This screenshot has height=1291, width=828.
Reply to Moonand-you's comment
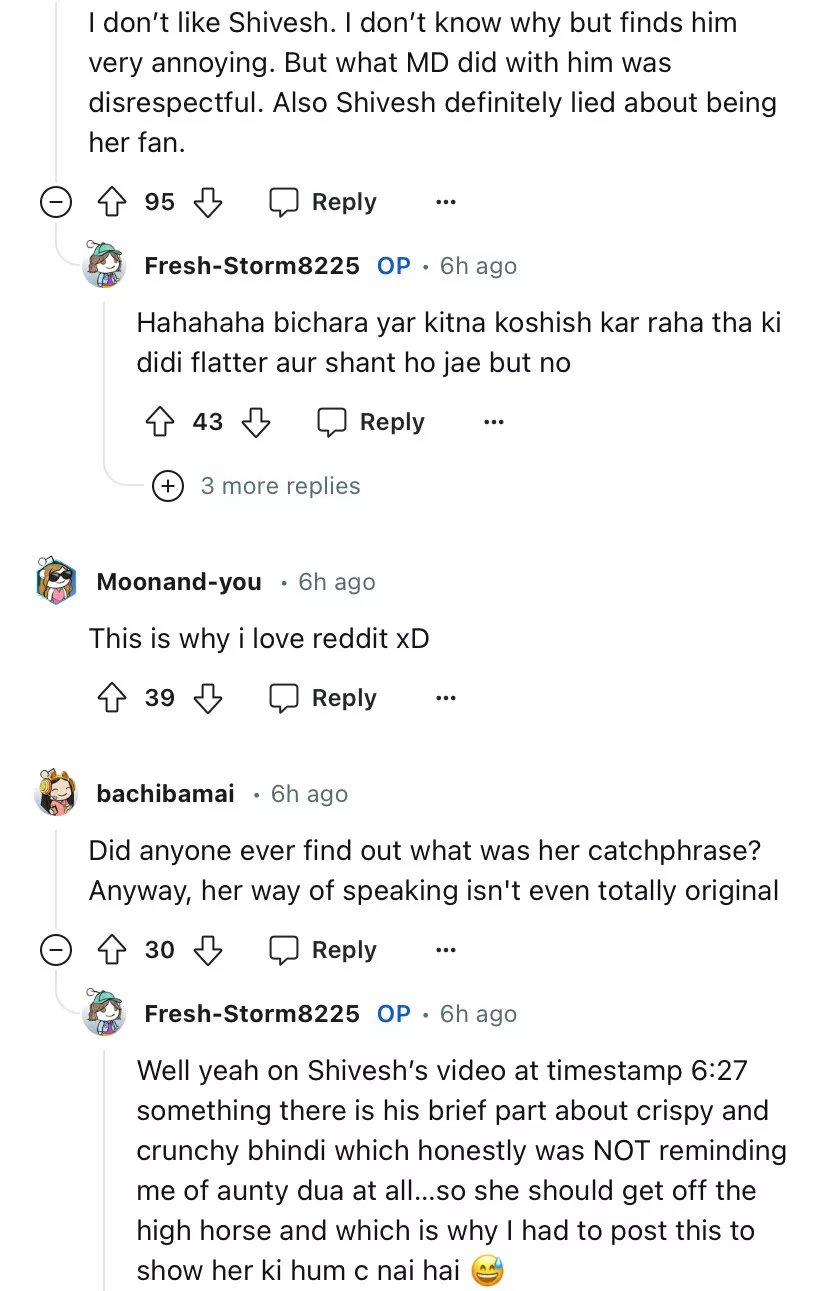click(x=323, y=698)
